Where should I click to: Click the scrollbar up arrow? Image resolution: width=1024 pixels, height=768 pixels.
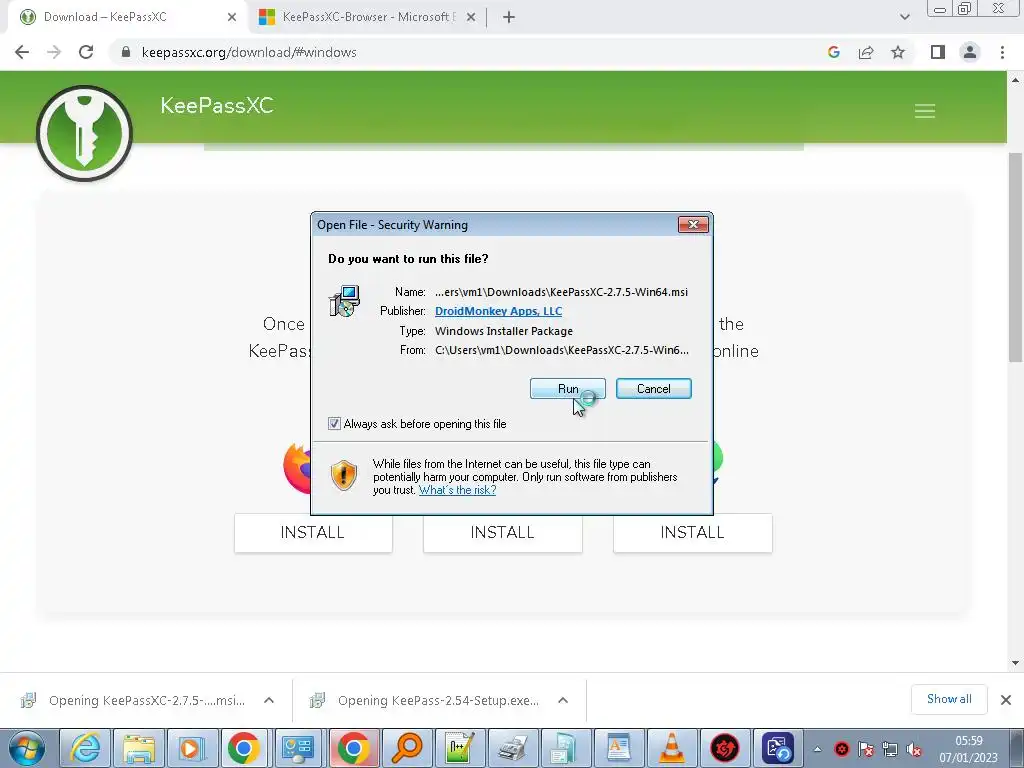pyautogui.click(x=1015, y=80)
